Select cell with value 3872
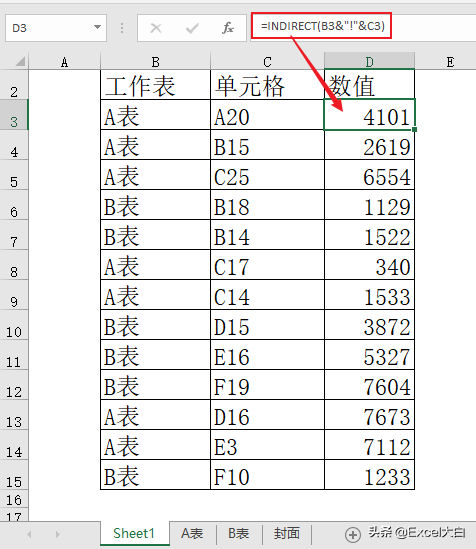This screenshot has height=549, width=476. point(370,325)
